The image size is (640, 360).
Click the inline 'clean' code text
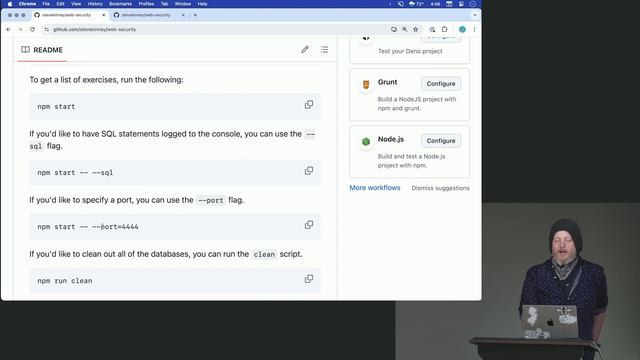tap(264, 254)
